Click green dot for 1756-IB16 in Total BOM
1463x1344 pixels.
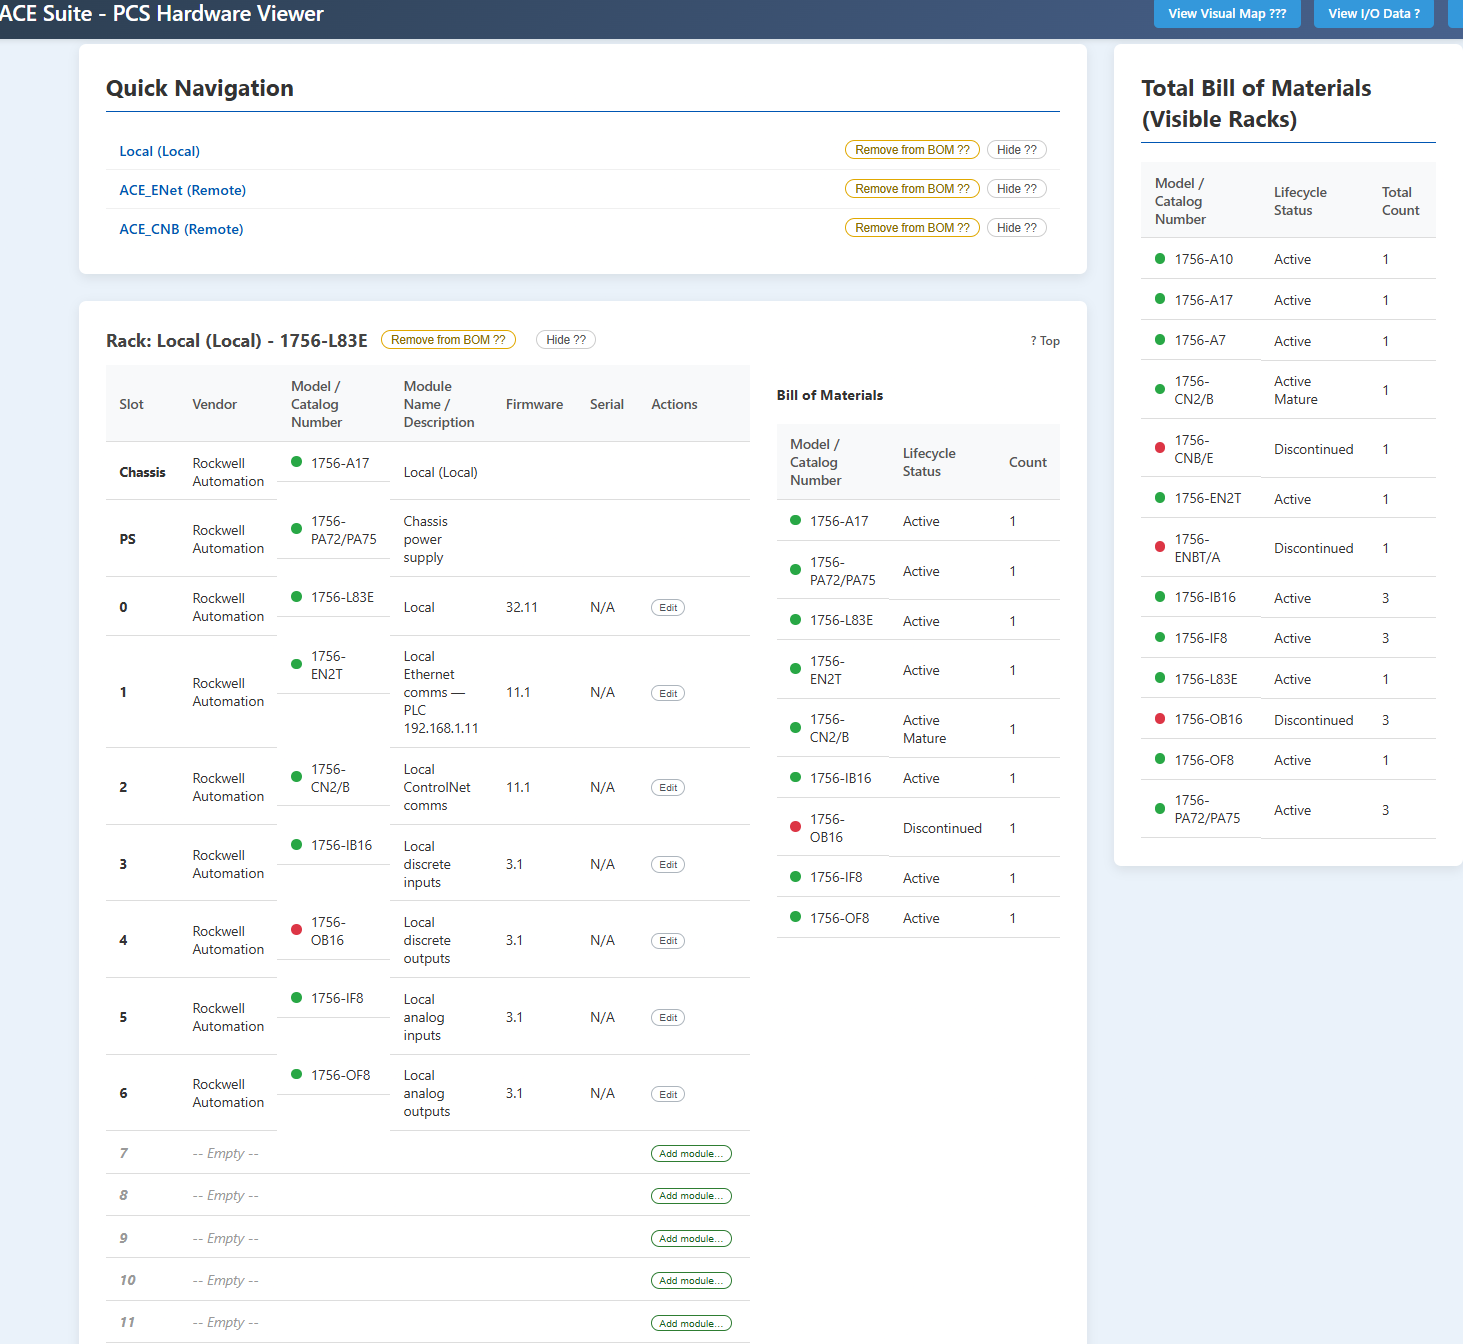pyautogui.click(x=1160, y=597)
